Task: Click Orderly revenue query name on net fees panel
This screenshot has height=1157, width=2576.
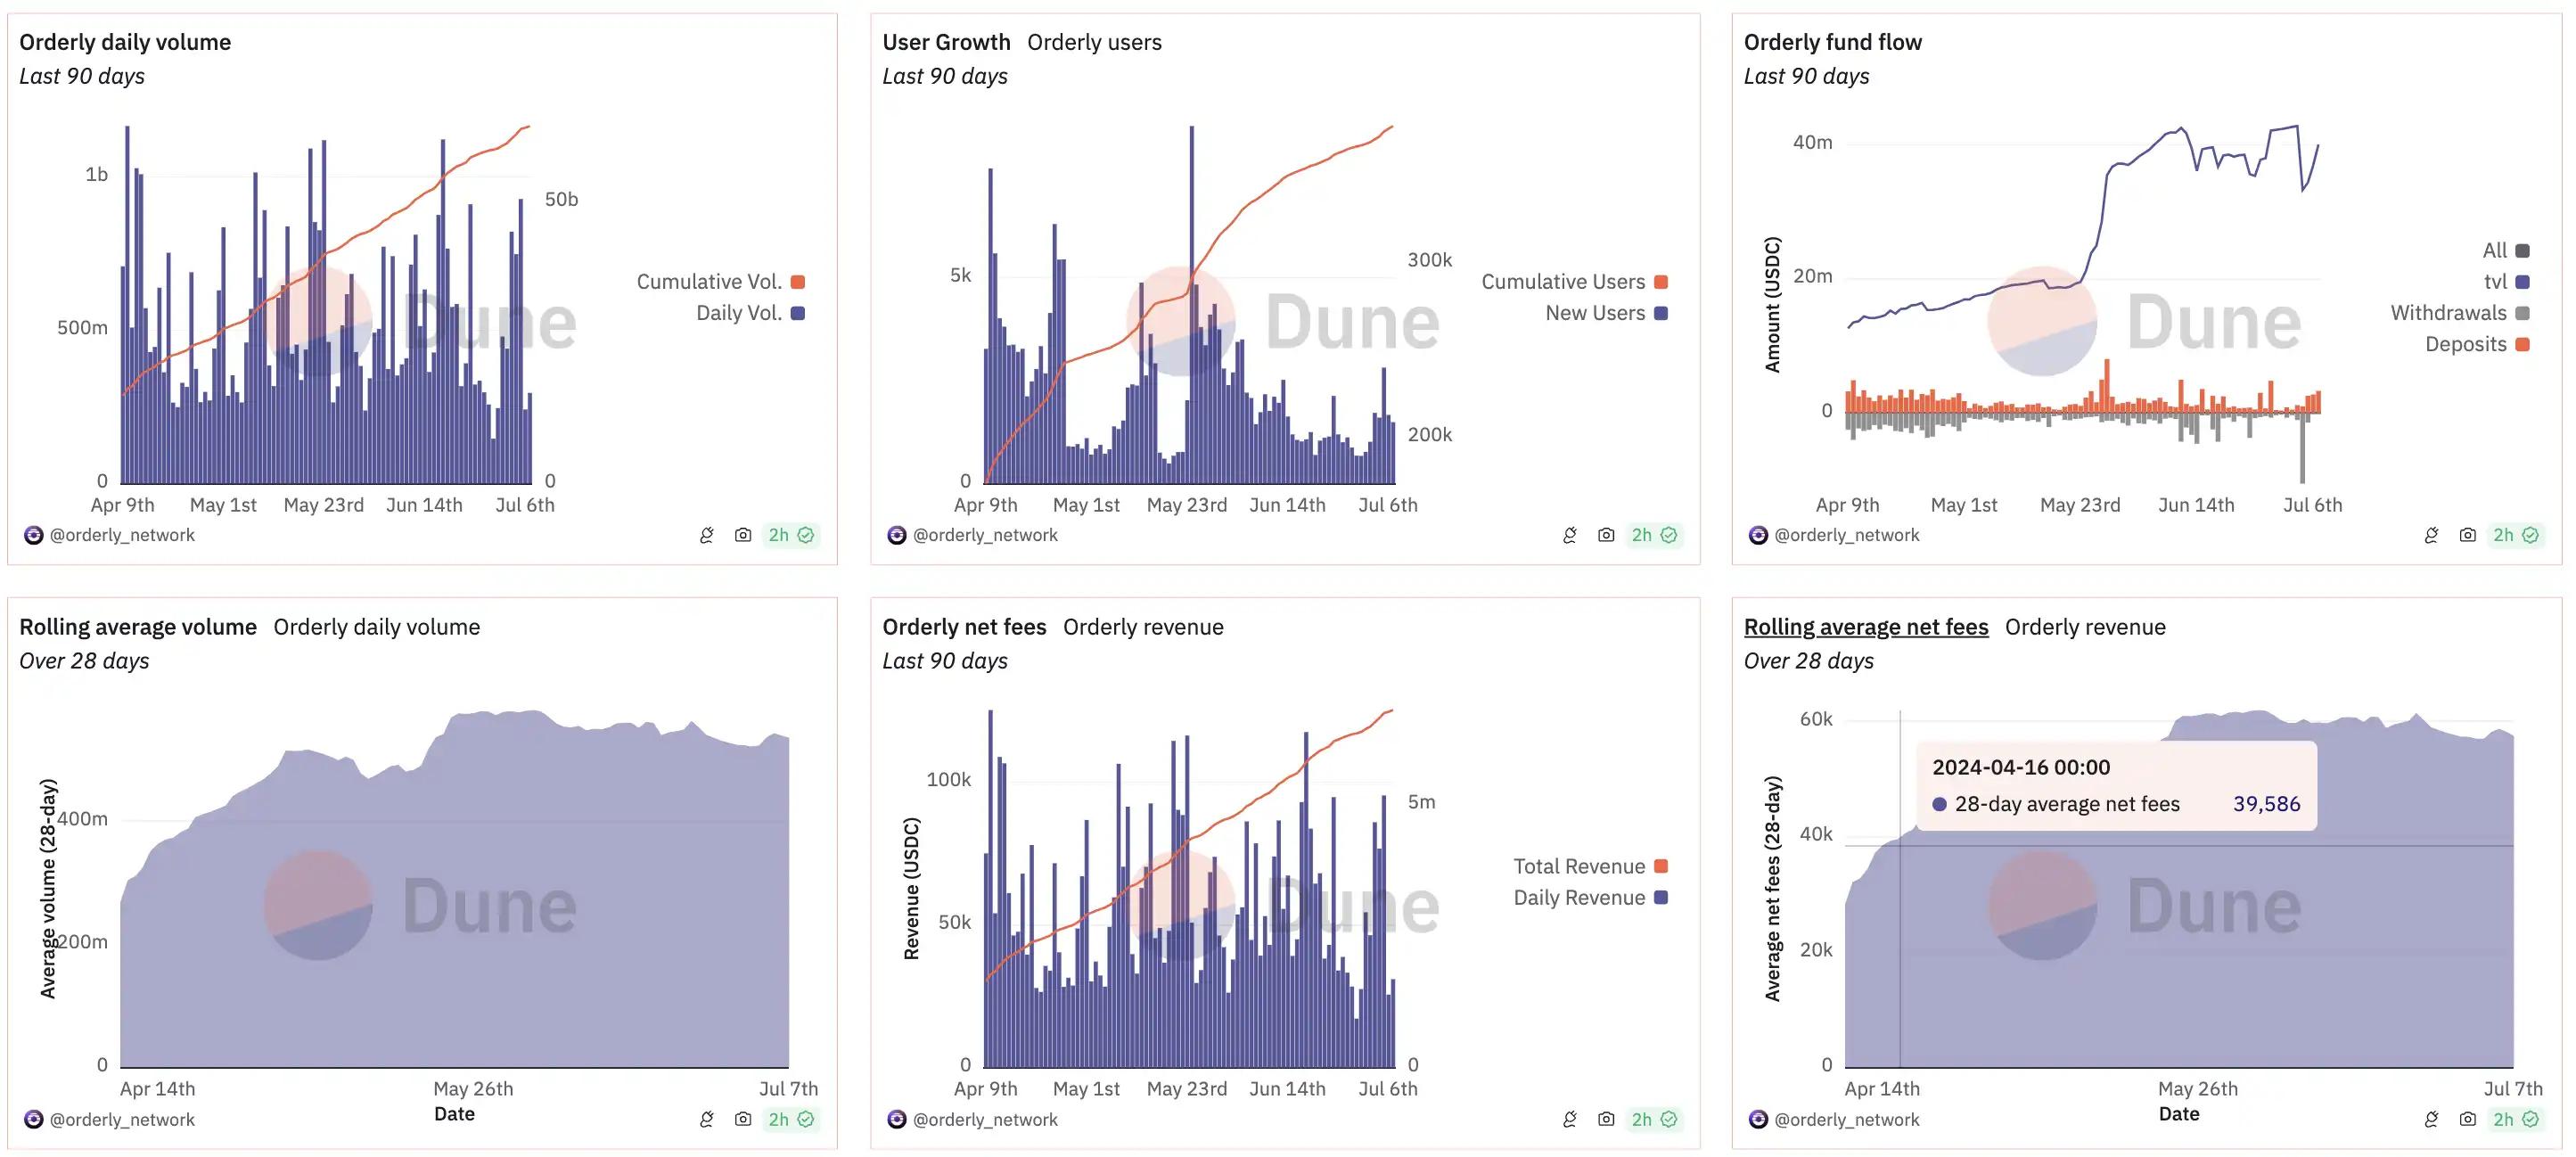Action: 1143,627
